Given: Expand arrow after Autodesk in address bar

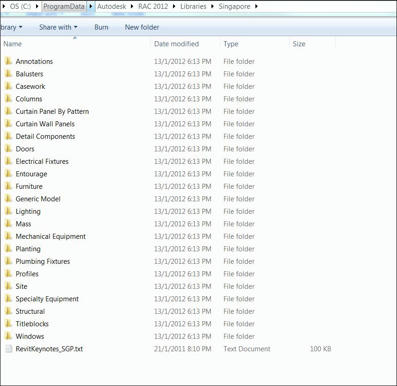Looking at the screenshot, I should 132,6.
